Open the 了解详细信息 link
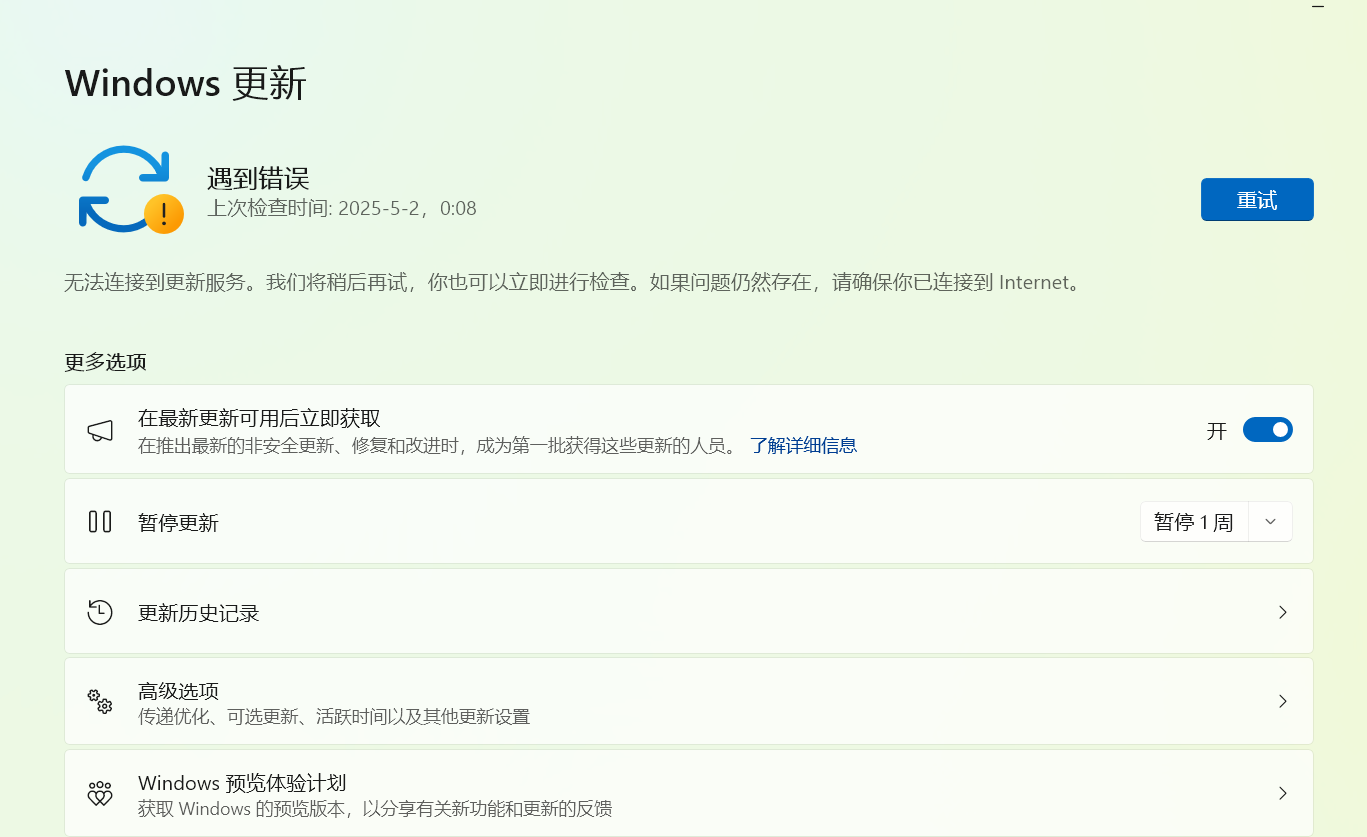1367x837 pixels. point(803,446)
